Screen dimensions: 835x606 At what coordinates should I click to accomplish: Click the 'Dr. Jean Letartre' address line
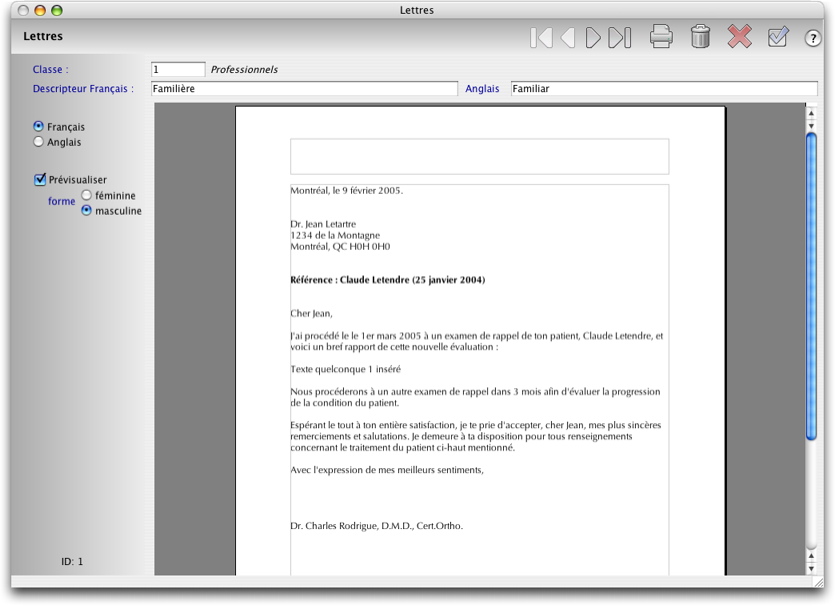click(323, 224)
